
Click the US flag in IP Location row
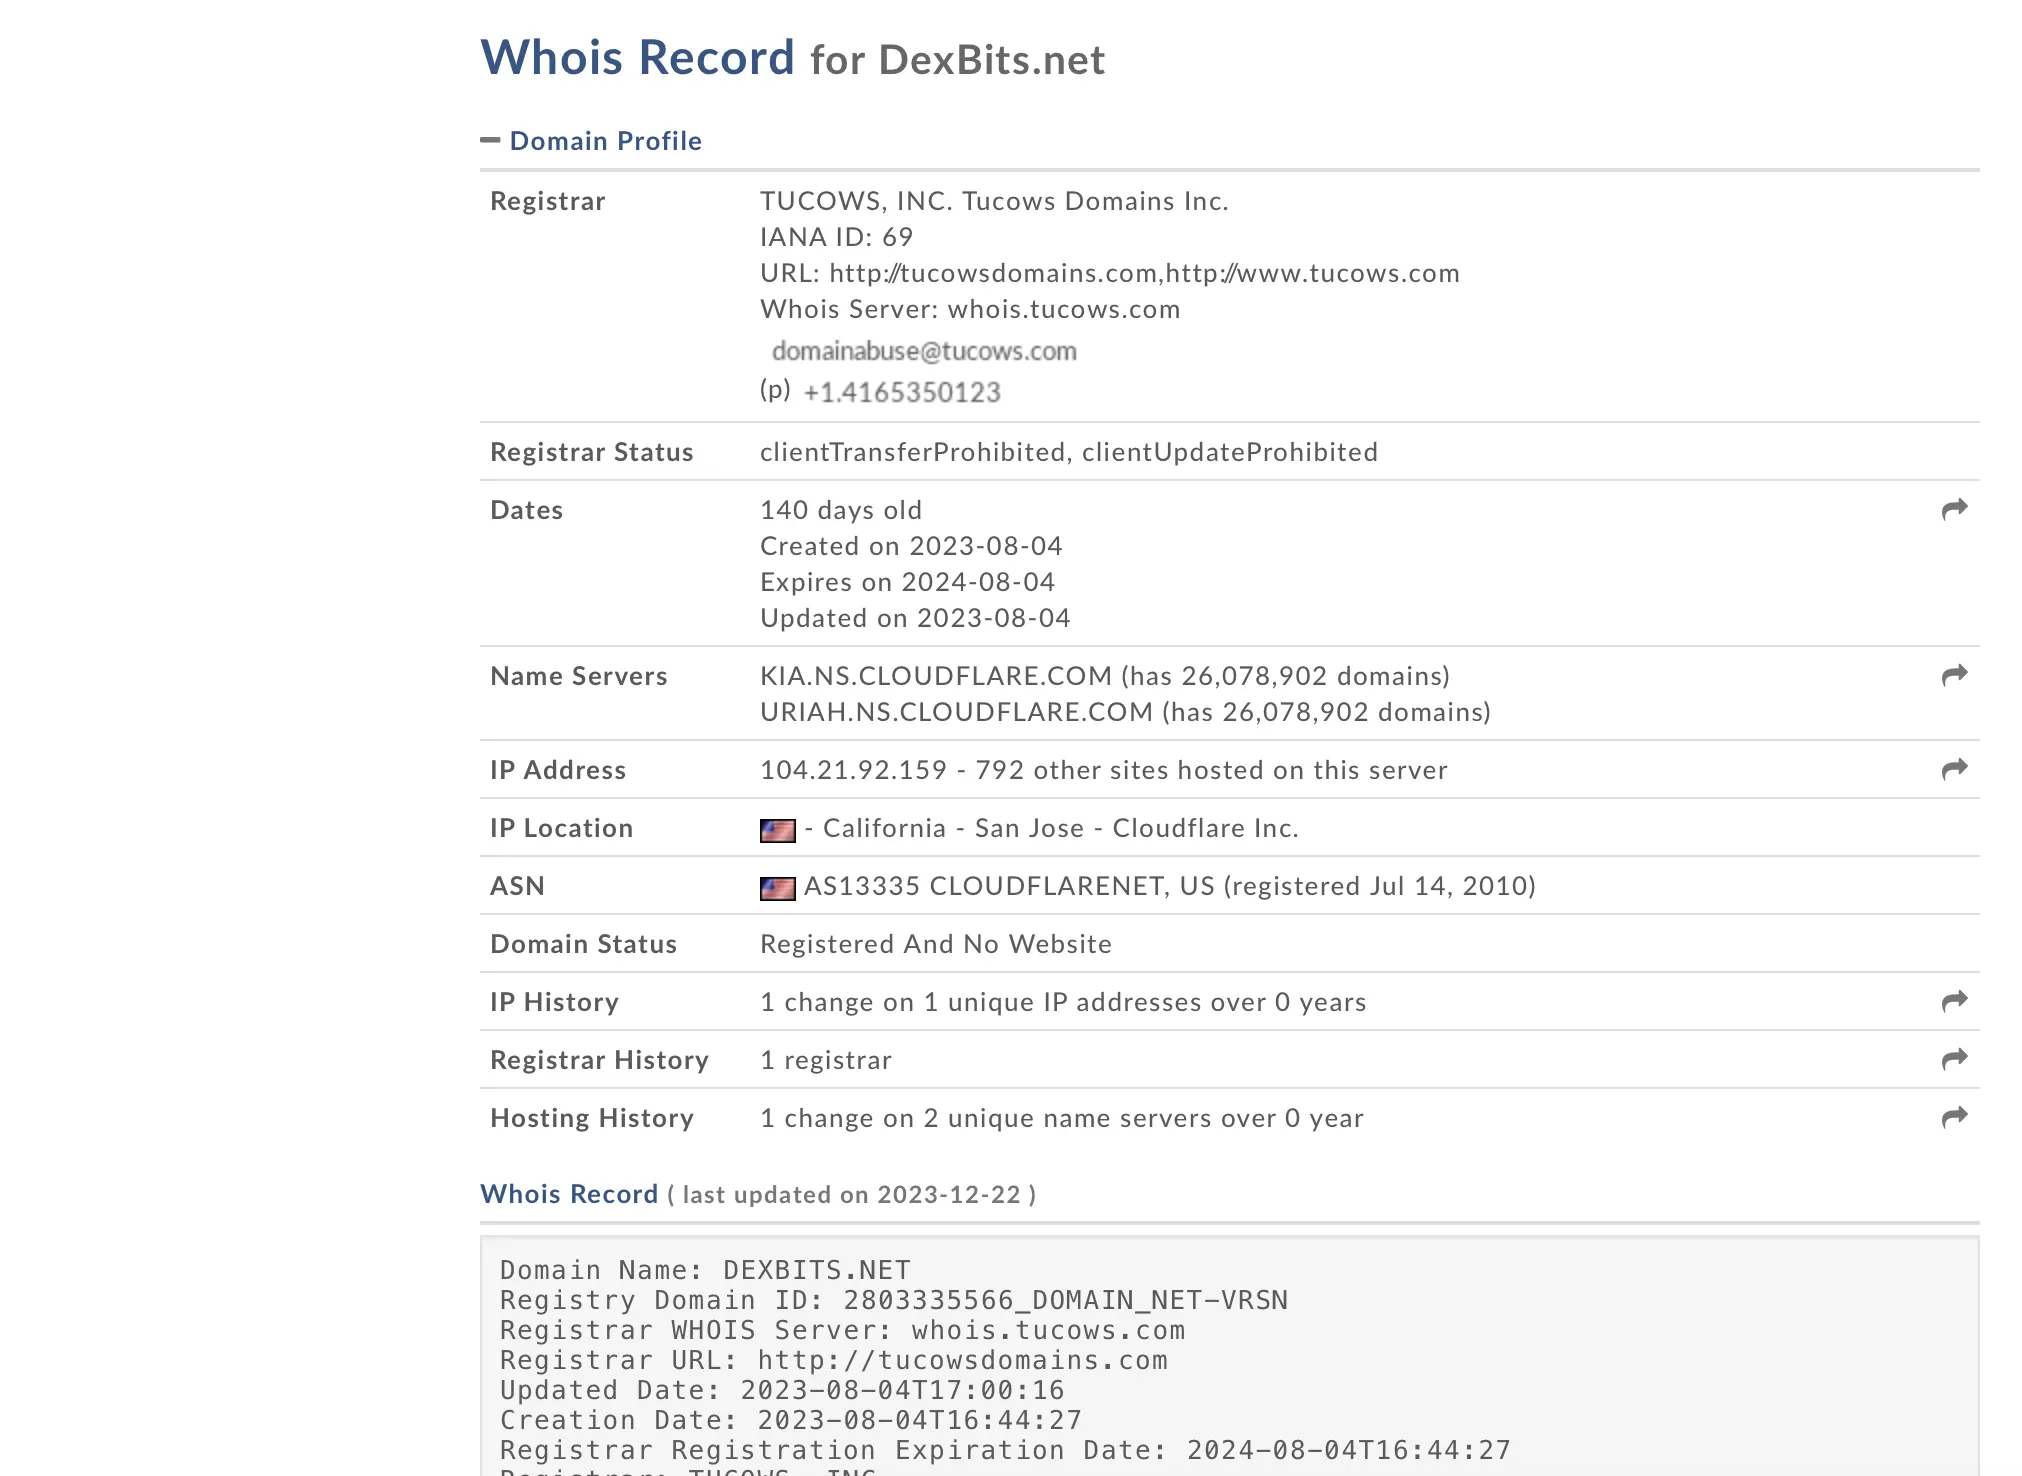pyautogui.click(x=777, y=830)
